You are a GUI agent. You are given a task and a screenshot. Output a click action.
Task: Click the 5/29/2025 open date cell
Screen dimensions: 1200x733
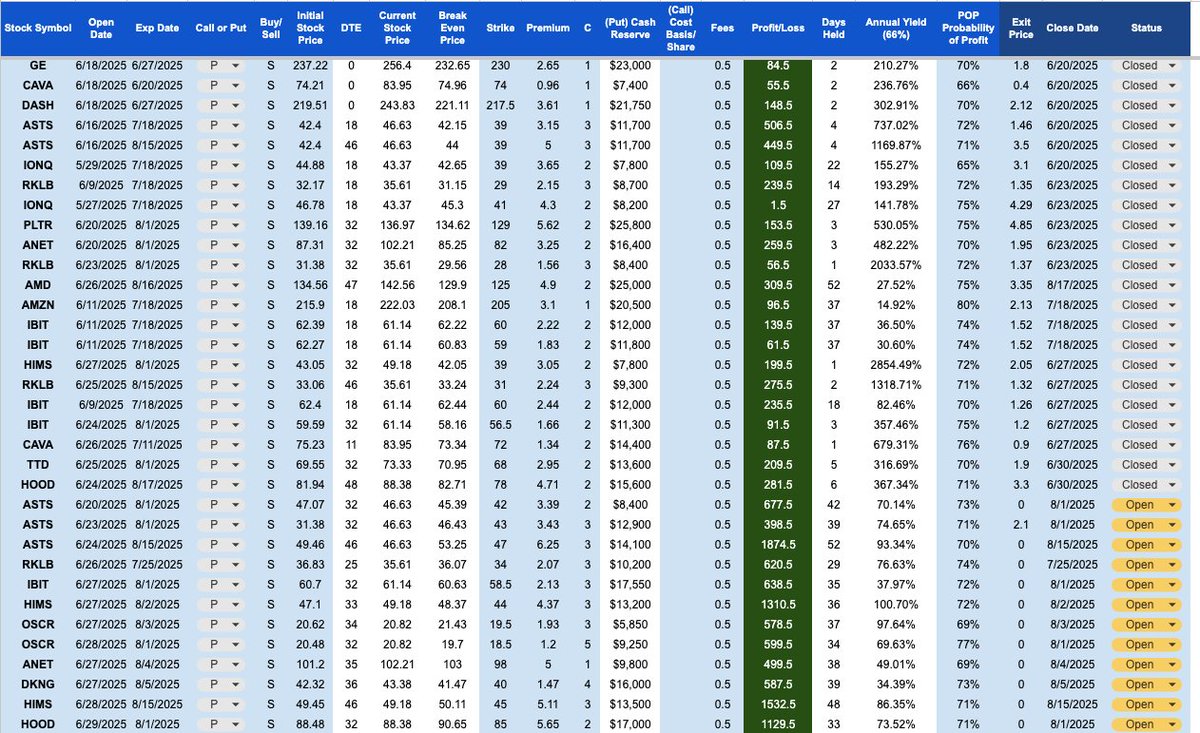point(101,165)
